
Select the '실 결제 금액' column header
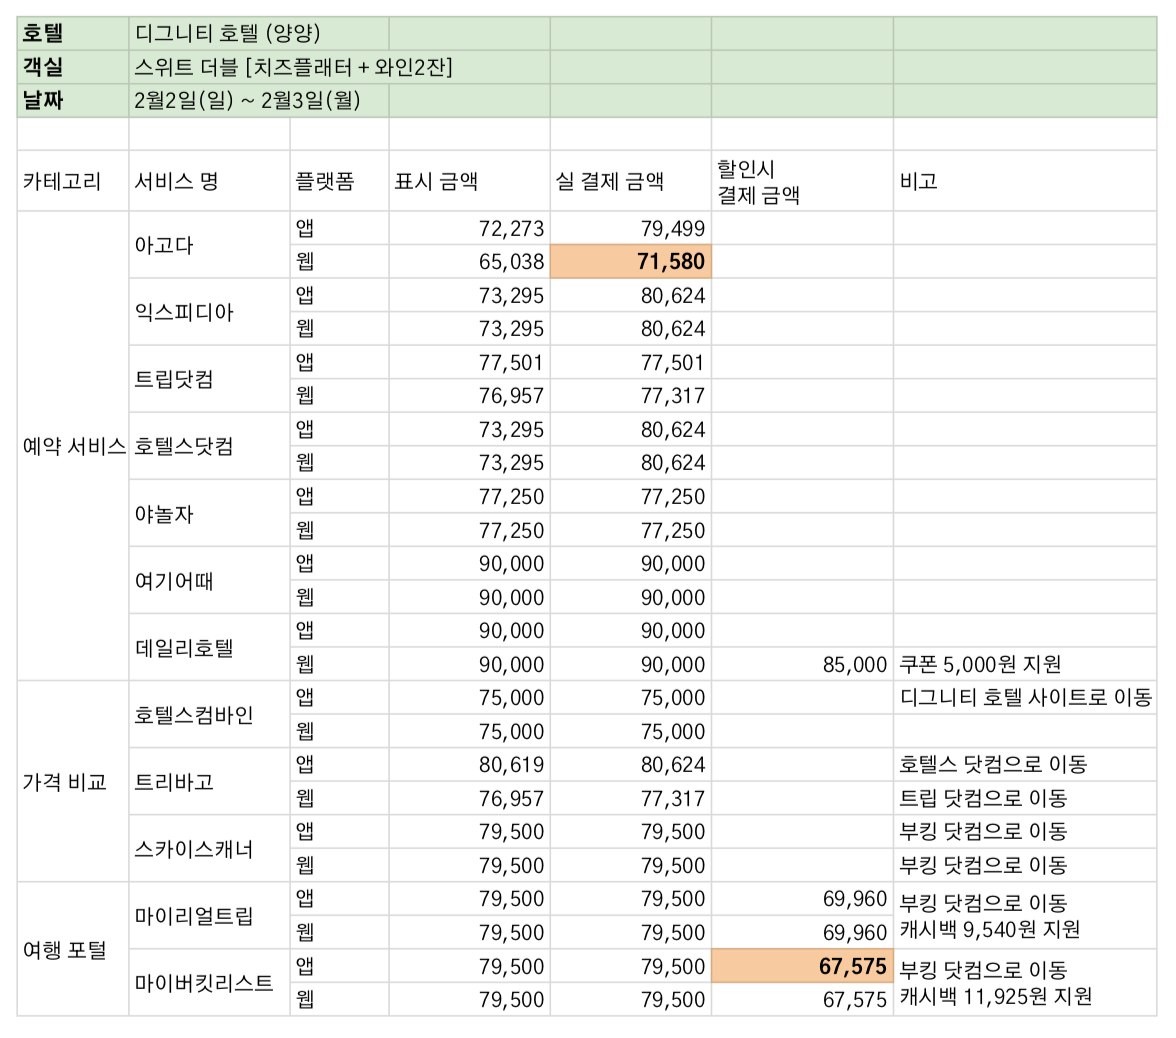pos(631,181)
